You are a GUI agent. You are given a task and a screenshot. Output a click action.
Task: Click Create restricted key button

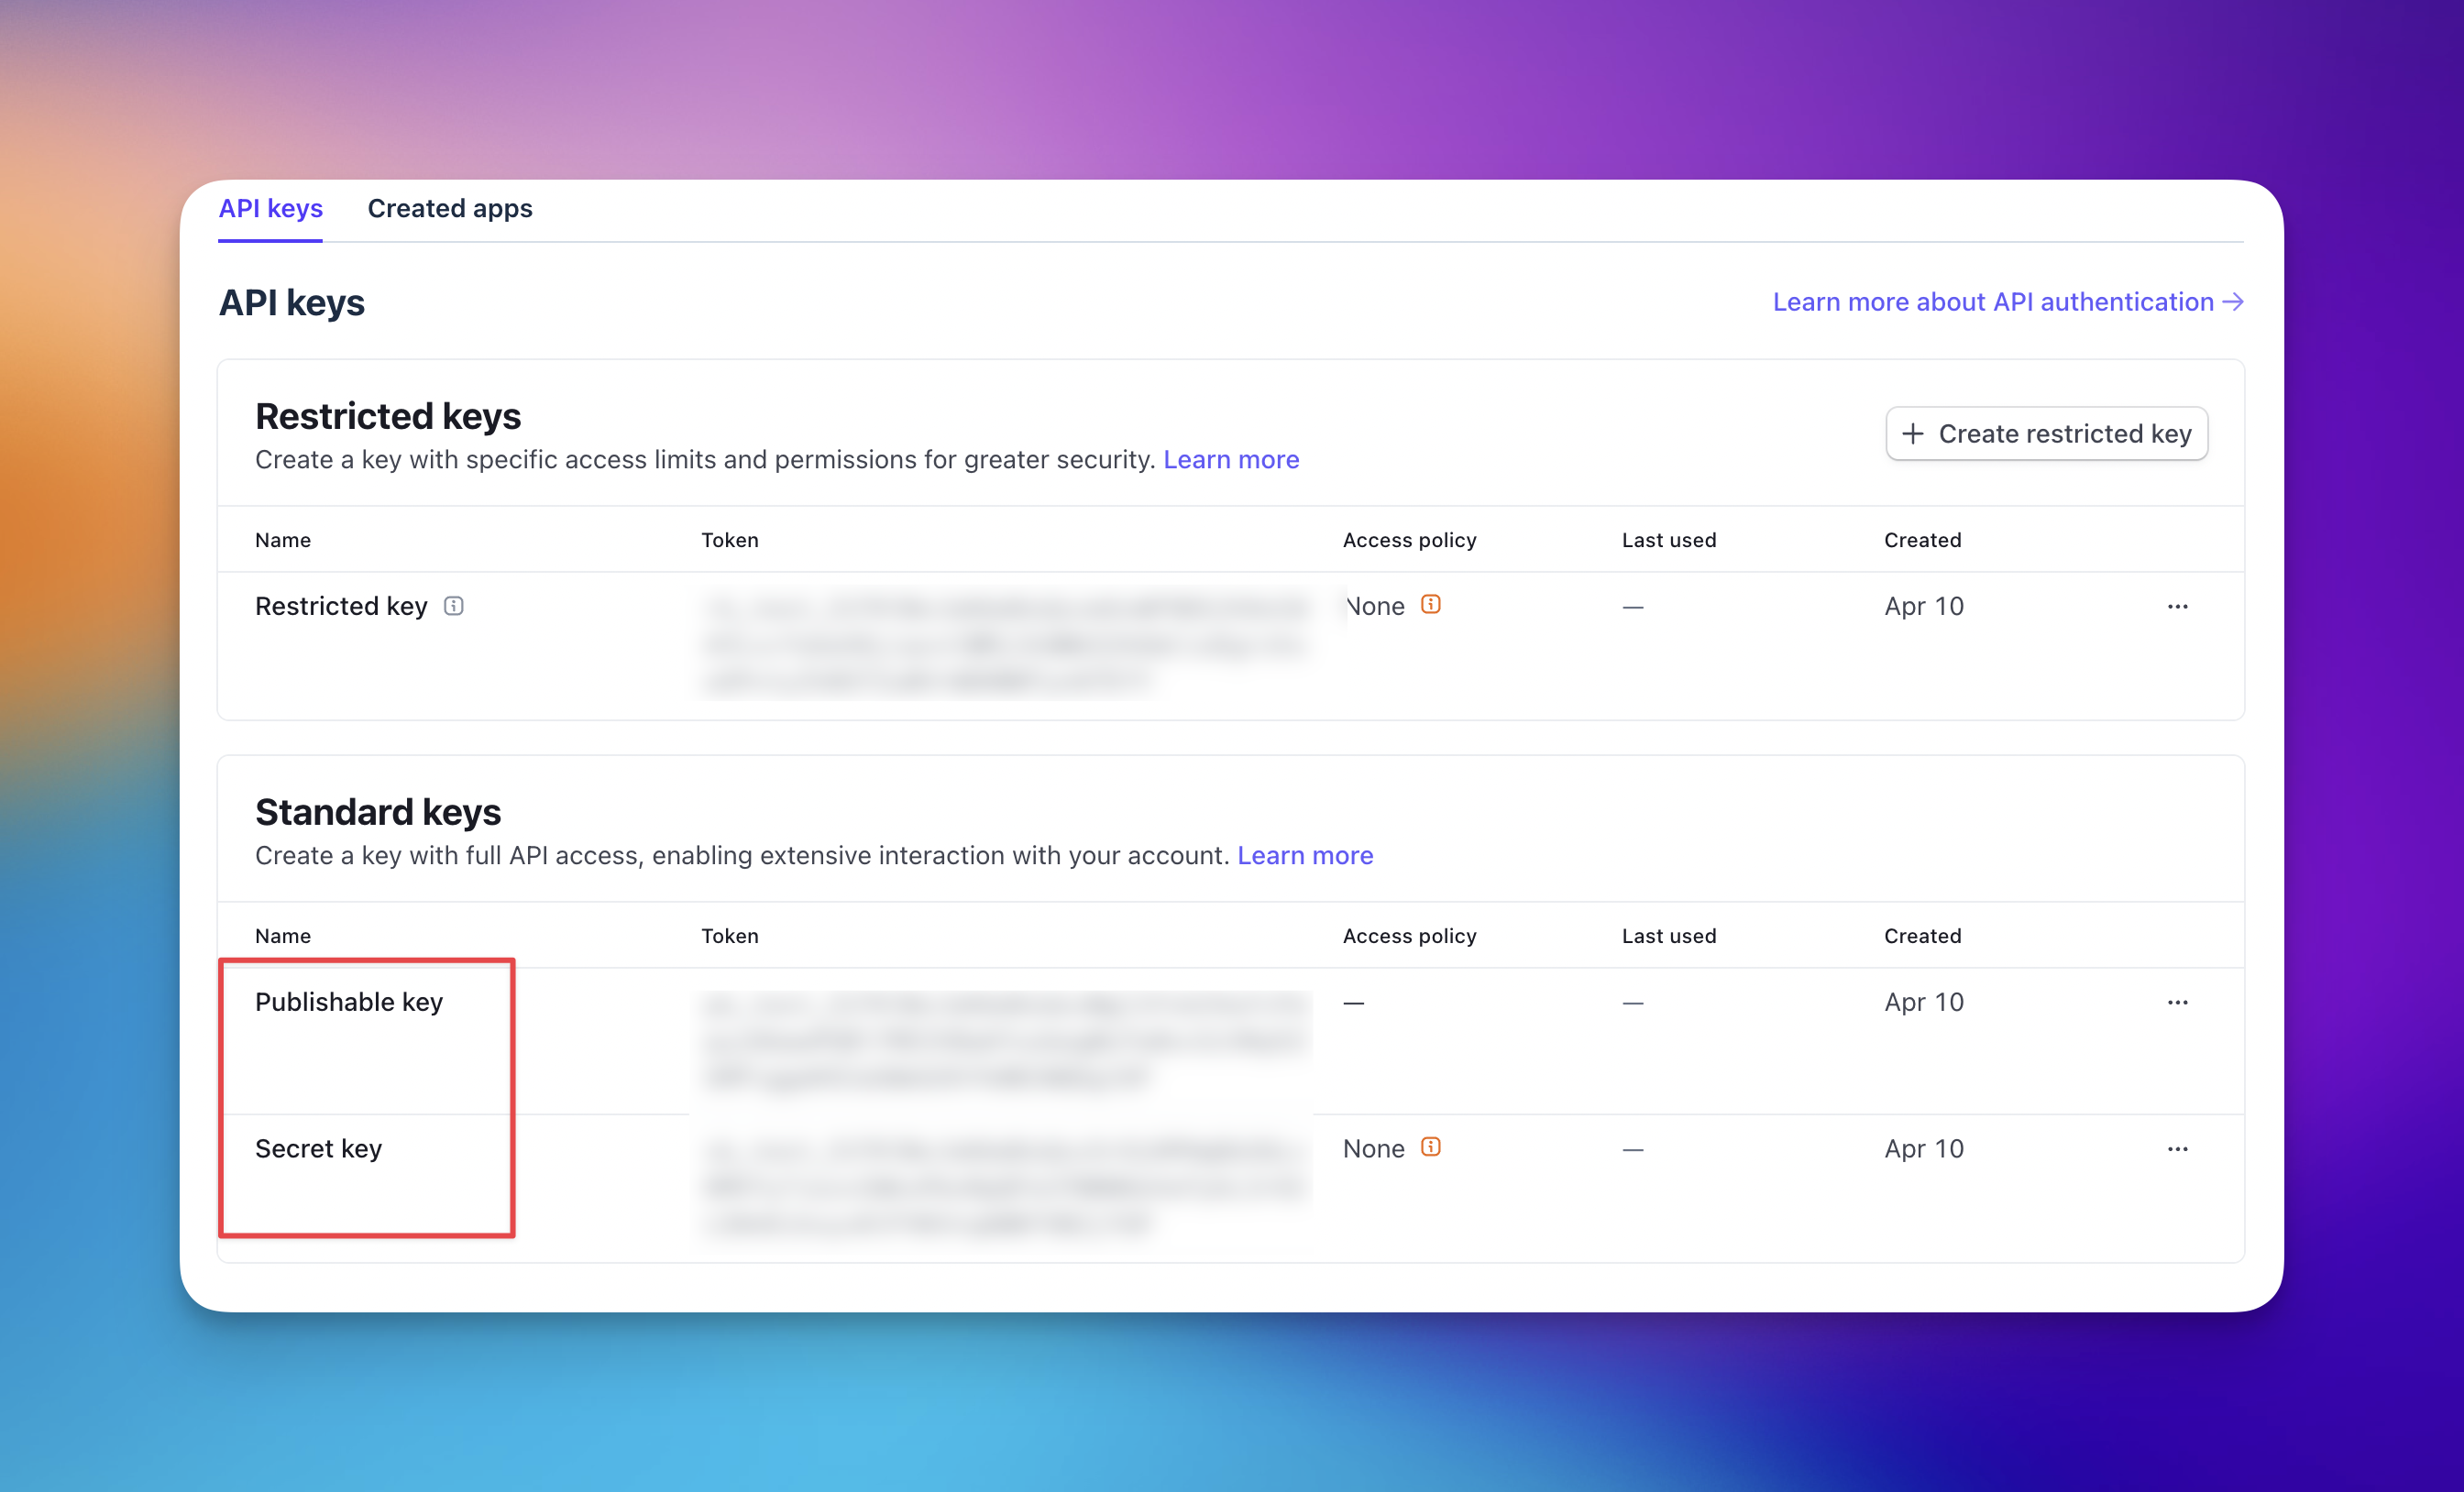(x=2046, y=434)
